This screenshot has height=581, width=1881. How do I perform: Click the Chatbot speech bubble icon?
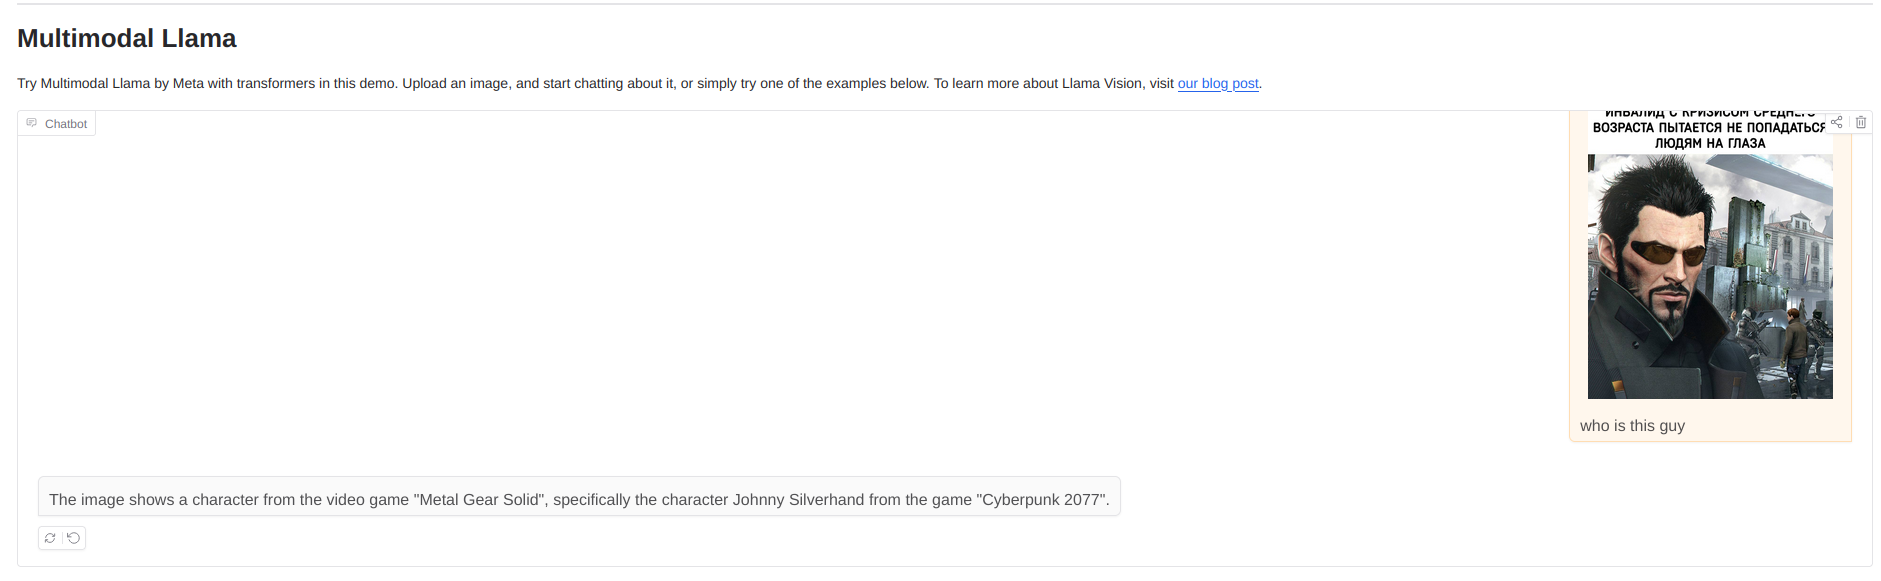coord(32,123)
